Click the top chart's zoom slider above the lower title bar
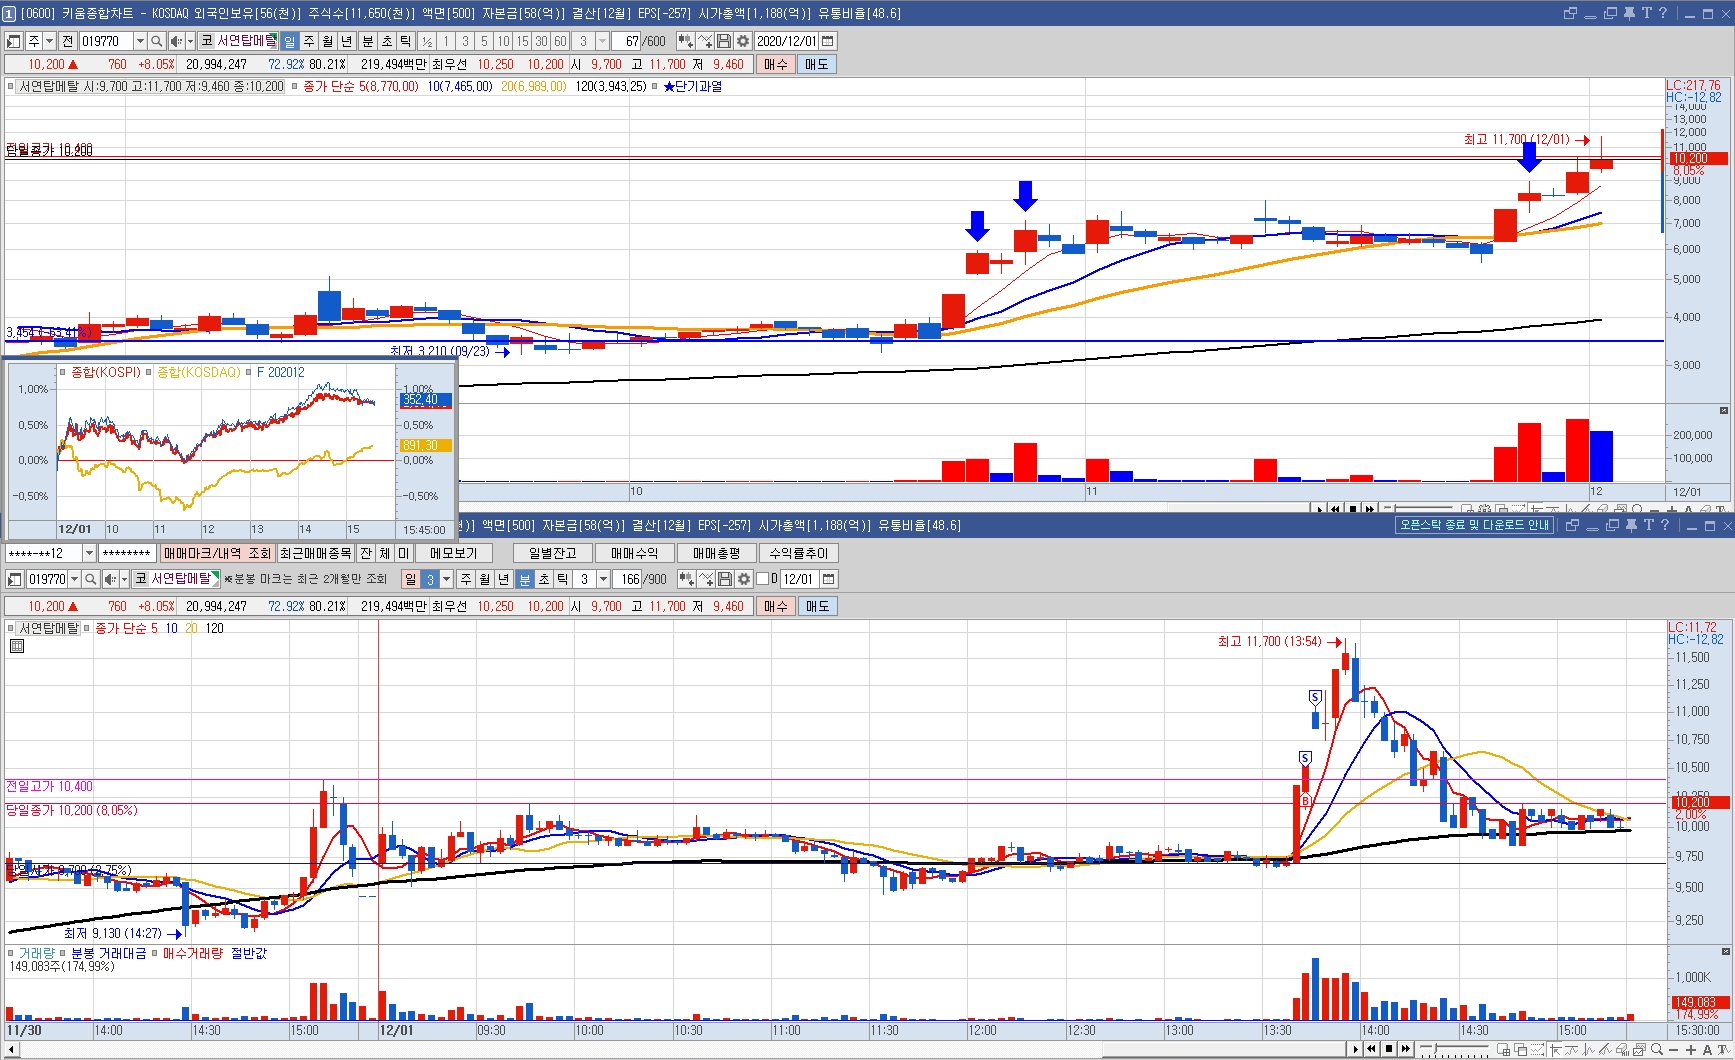This screenshot has height=1060, width=1735. (x=1420, y=509)
